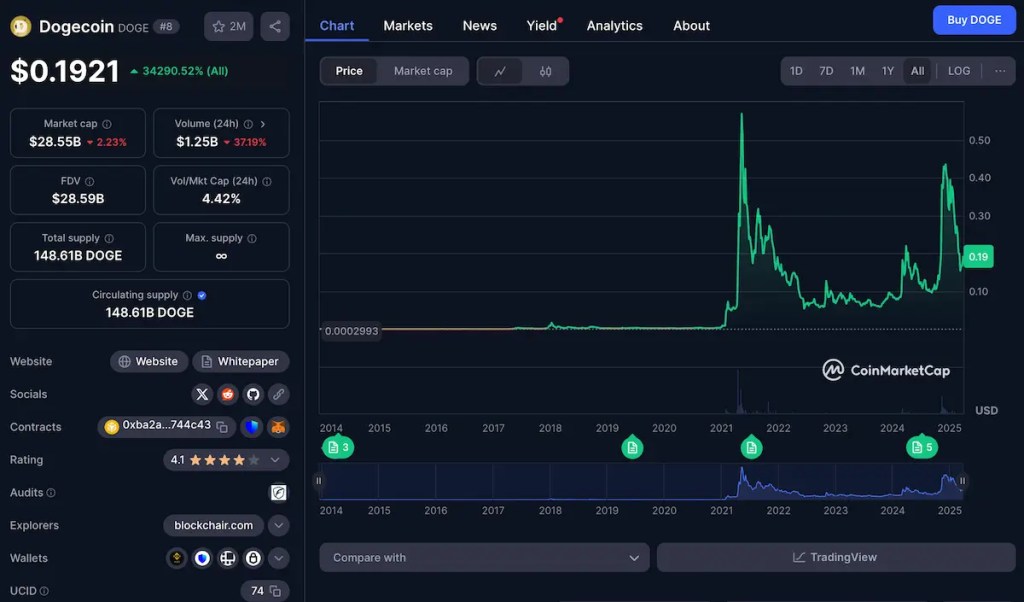Open the X (Twitter) social link
The image size is (1024, 602).
(x=203, y=394)
